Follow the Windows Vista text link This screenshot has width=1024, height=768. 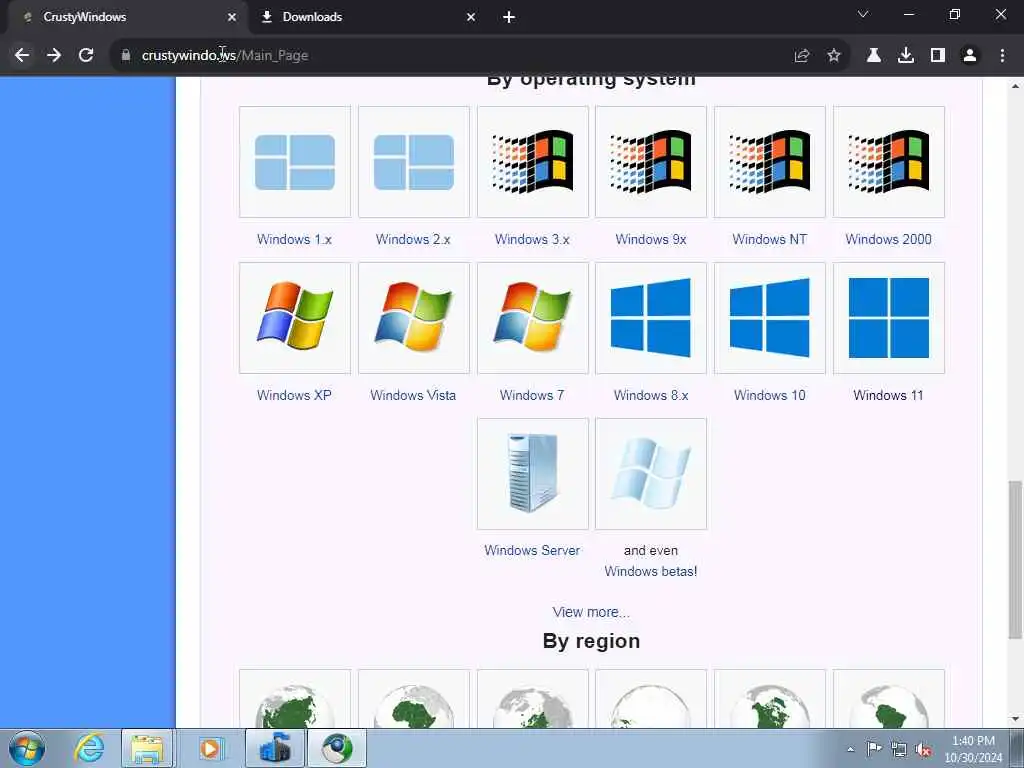pos(413,395)
